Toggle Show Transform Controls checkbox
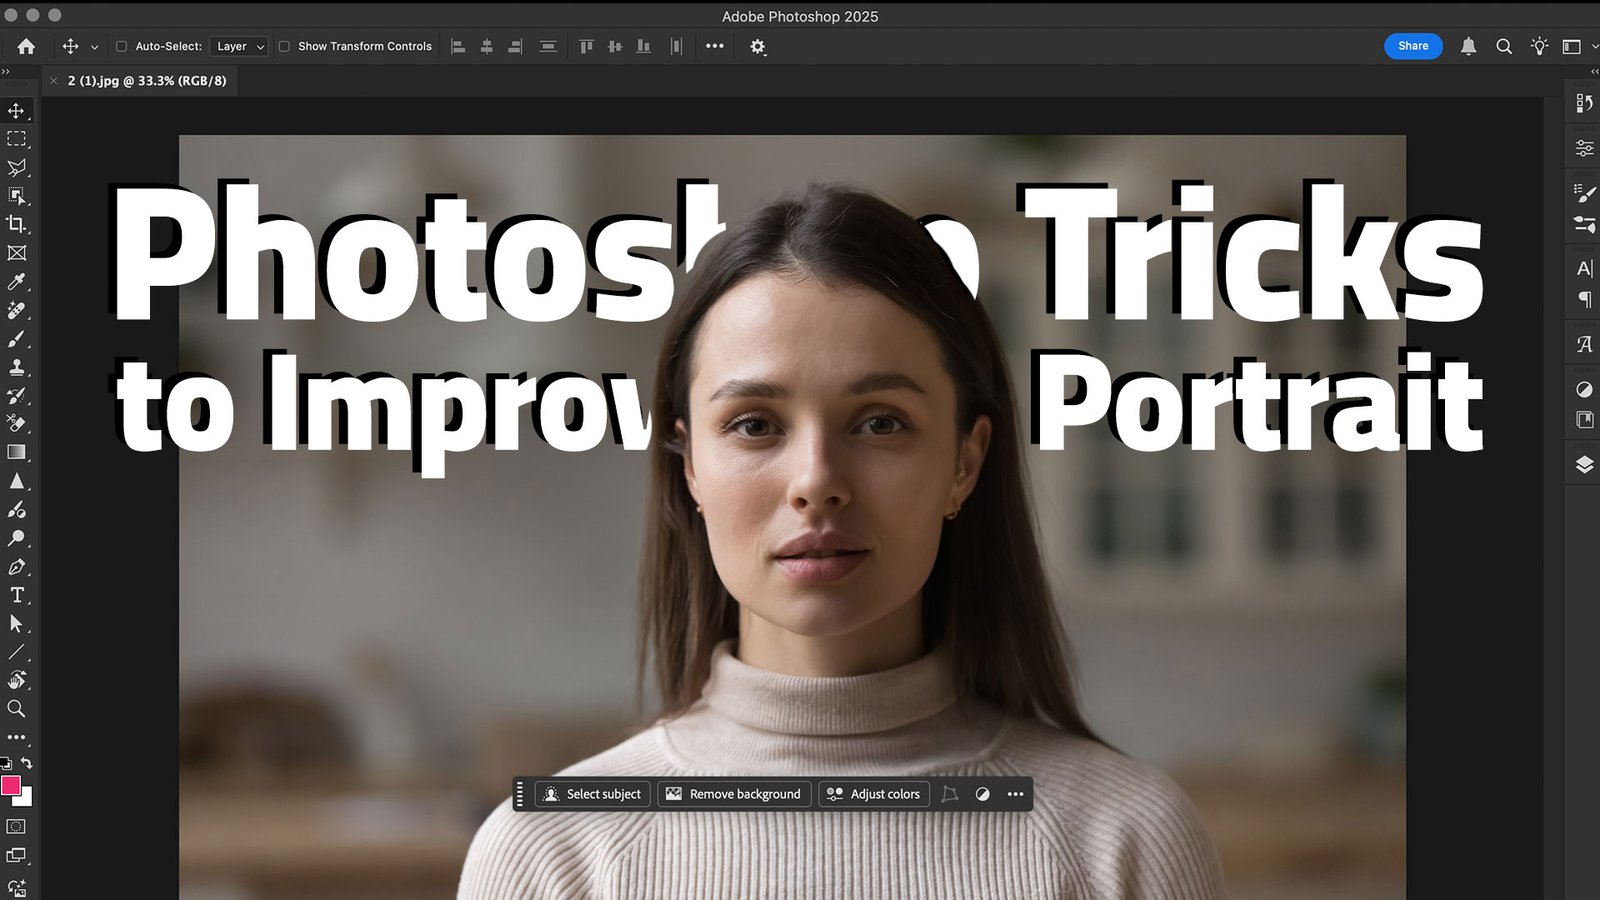The height and width of the screenshot is (900, 1600). click(x=284, y=46)
